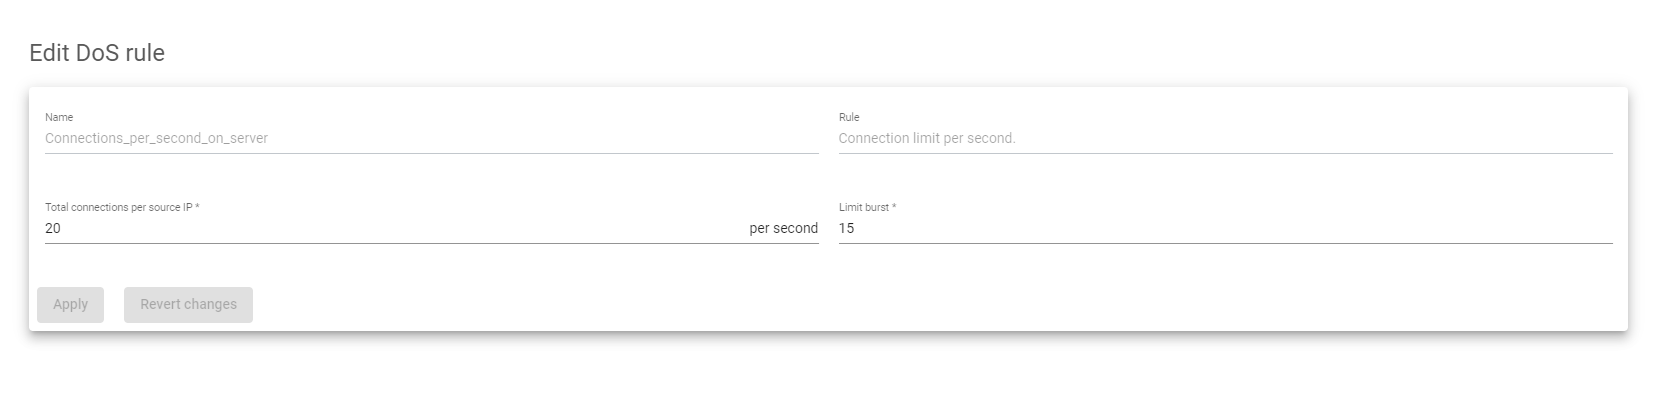Click the 'Total connections per source IP *' label
The image size is (1663, 393).
coord(122,207)
